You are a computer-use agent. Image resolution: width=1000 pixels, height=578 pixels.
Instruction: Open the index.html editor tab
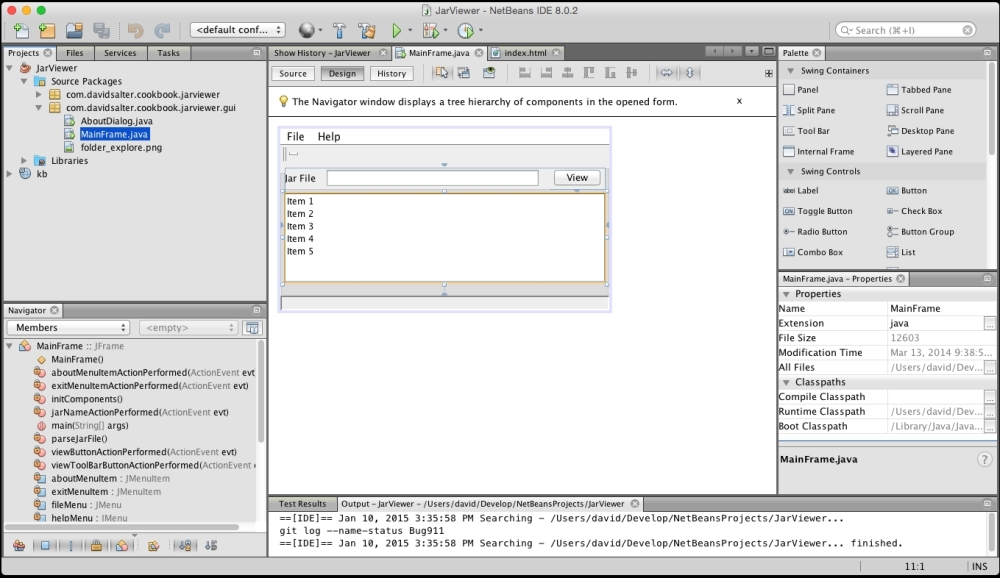click(523, 52)
